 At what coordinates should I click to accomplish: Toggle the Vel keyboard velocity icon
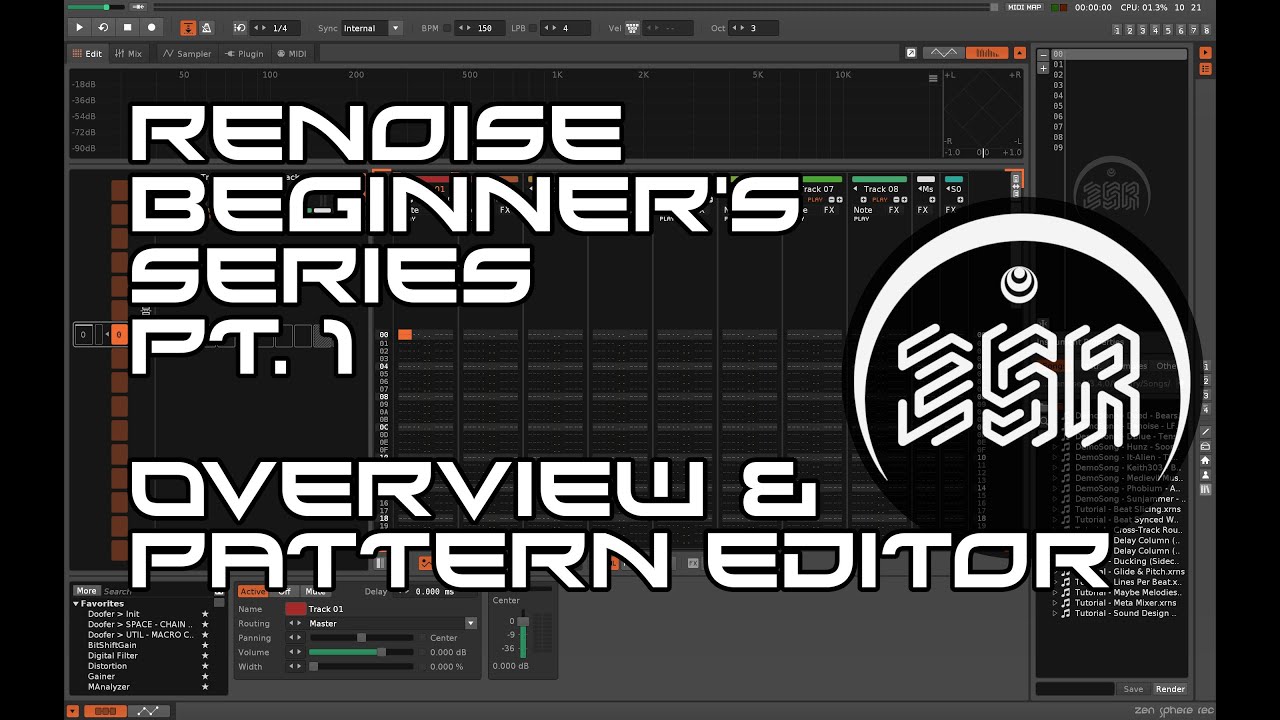tap(632, 28)
